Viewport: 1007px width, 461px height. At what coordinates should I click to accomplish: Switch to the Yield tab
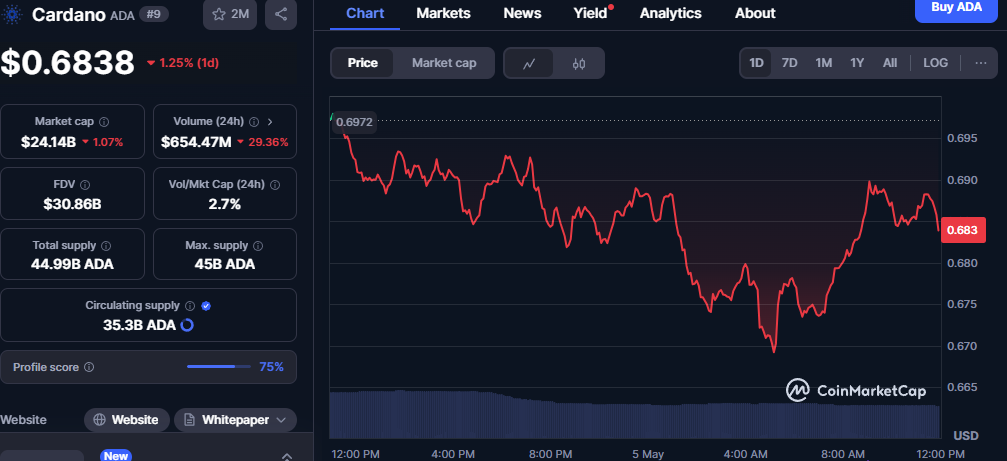(x=590, y=13)
